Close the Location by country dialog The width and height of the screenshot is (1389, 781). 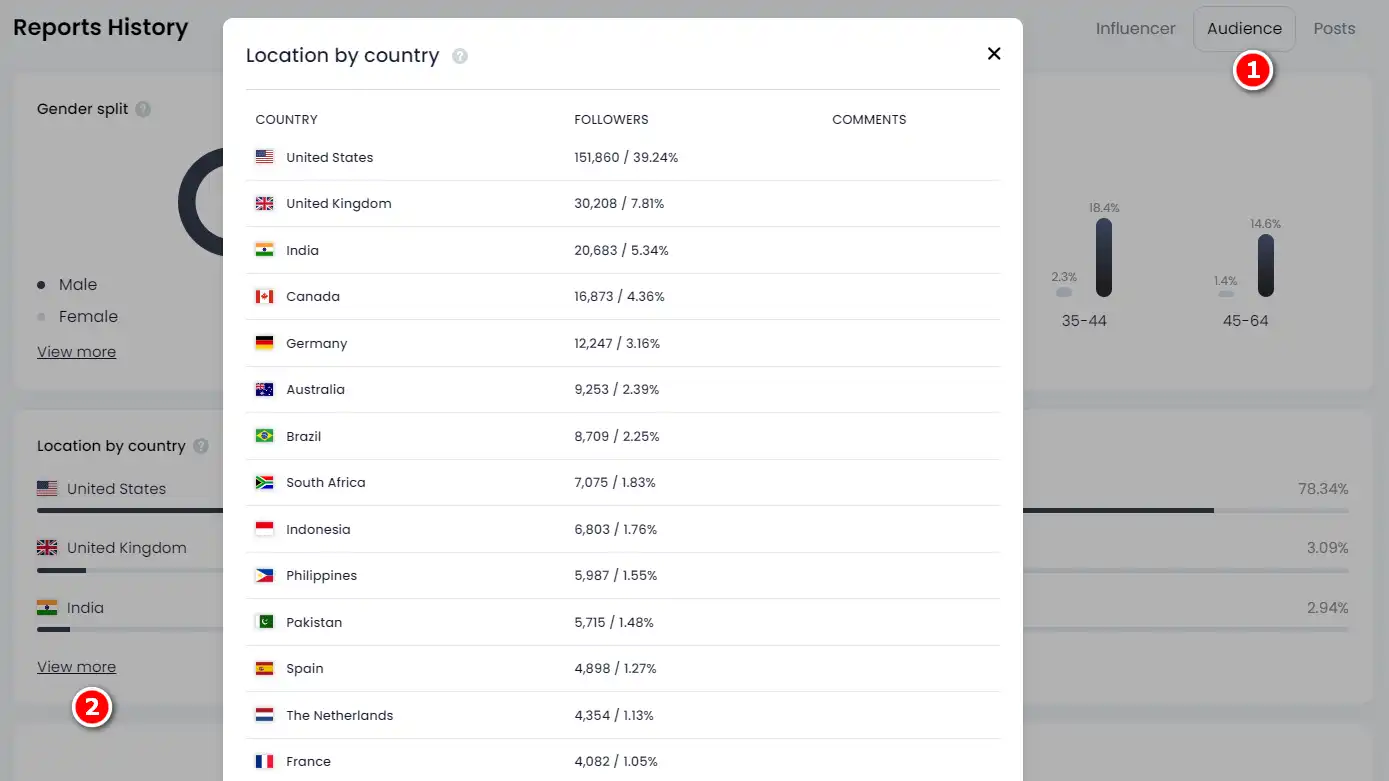pyautogui.click(x=994, y=54)
